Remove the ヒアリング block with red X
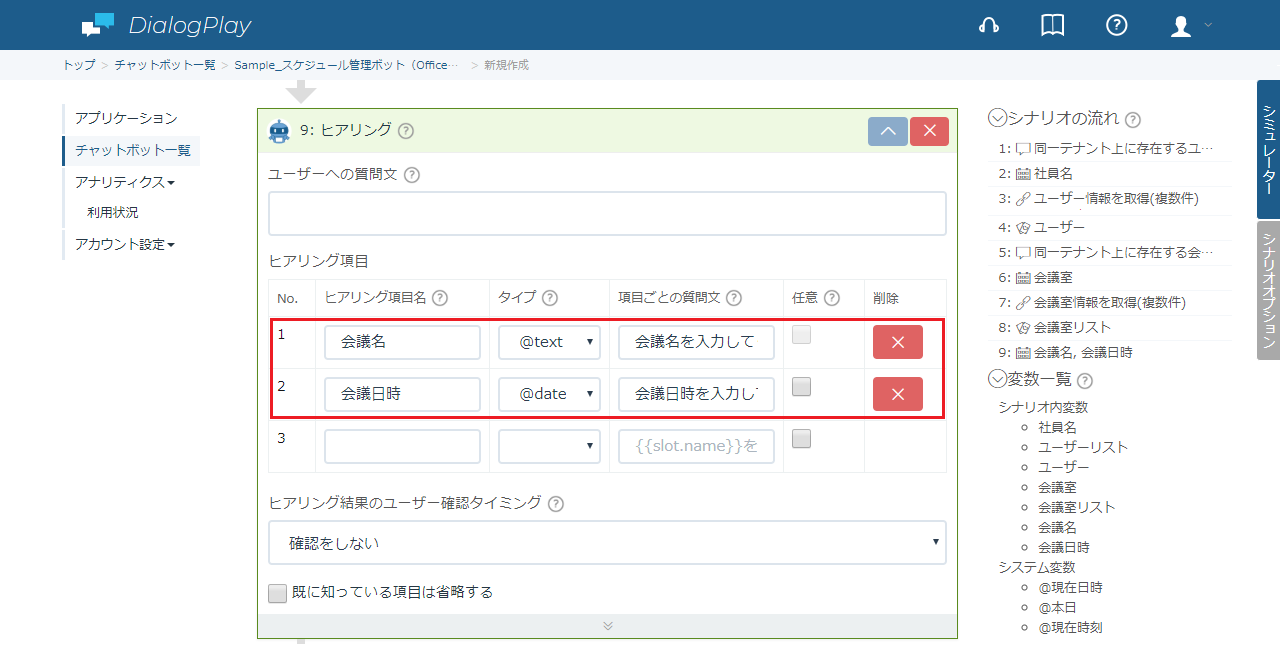1280x650 pixels. click(929, 131)
